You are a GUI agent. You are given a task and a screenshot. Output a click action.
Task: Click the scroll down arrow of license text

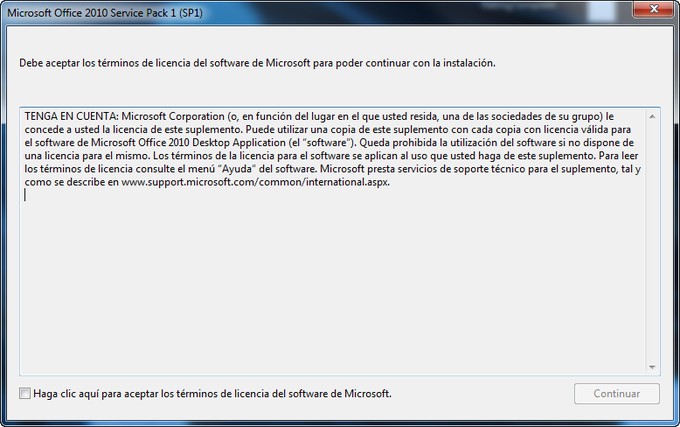click(652, 367)
